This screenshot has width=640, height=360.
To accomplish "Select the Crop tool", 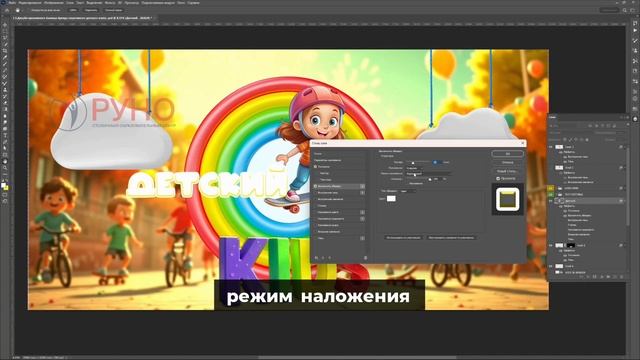I will 4,51.
